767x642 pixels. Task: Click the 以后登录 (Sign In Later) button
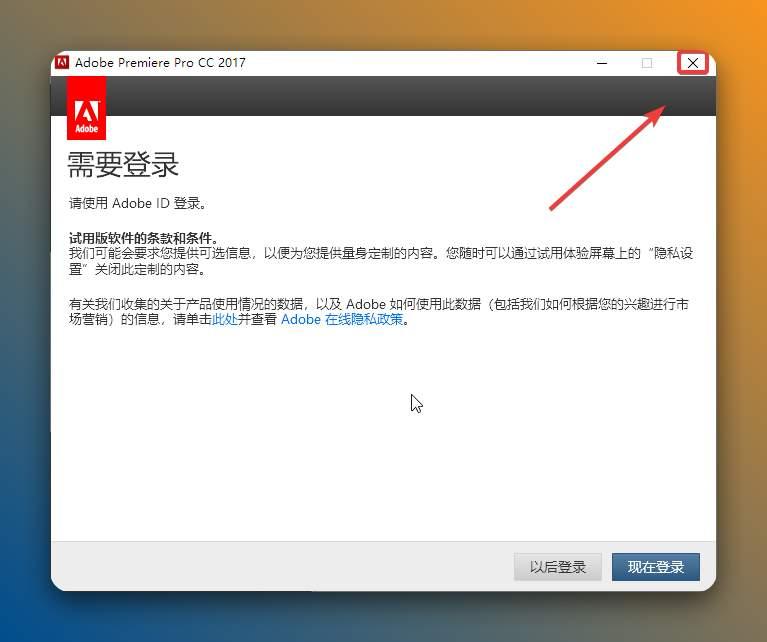(558, 567)
